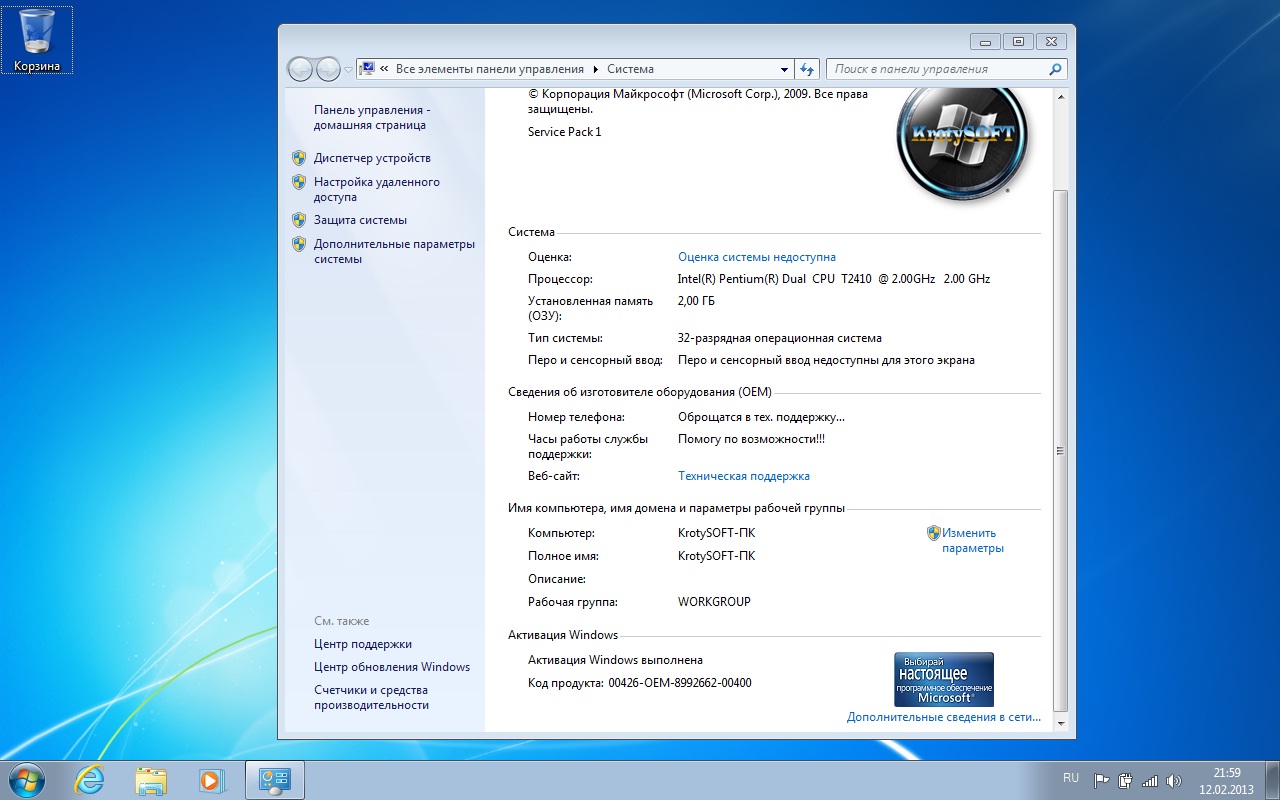This screenshot has height=800, width=1280.
Task: Click 'Активация Windows выполнена' text
Action: 615,660
